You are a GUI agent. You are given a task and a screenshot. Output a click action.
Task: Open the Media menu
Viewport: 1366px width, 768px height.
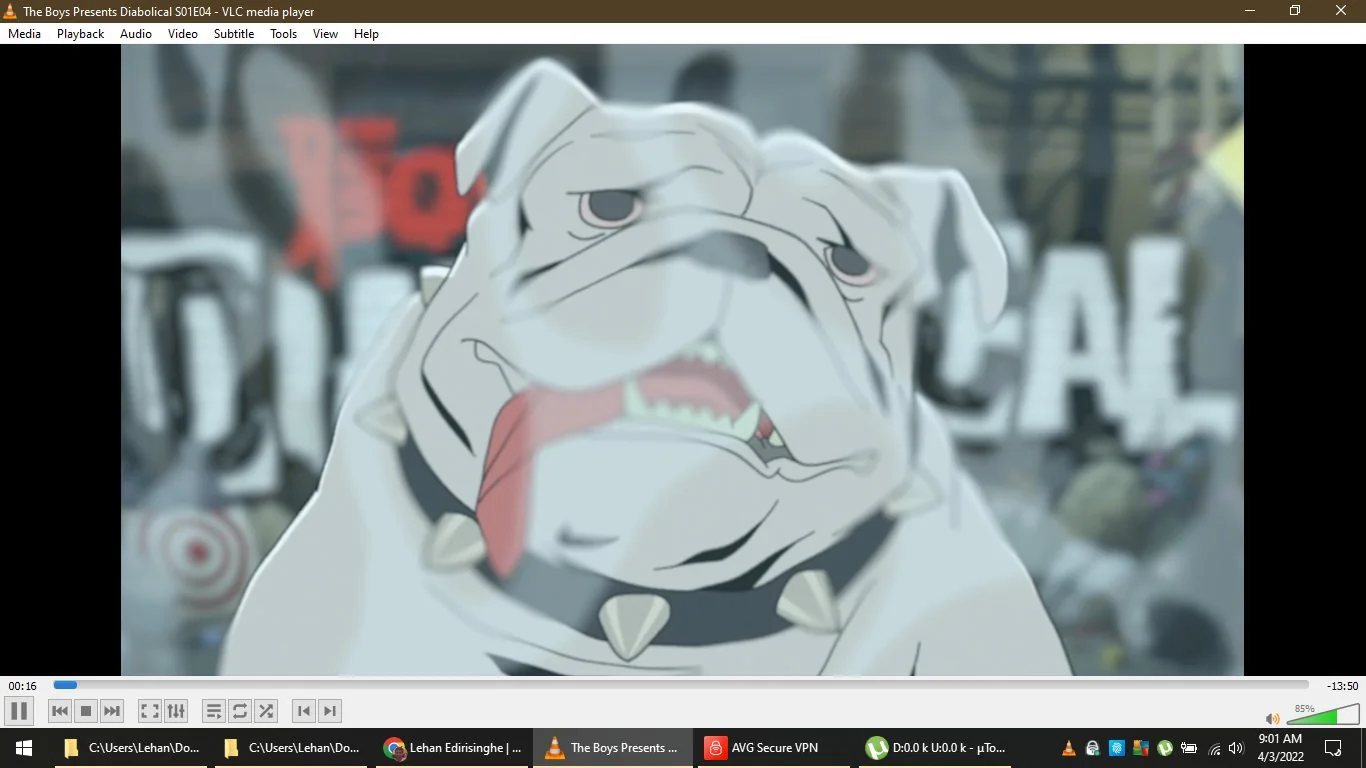pos(25,33)
